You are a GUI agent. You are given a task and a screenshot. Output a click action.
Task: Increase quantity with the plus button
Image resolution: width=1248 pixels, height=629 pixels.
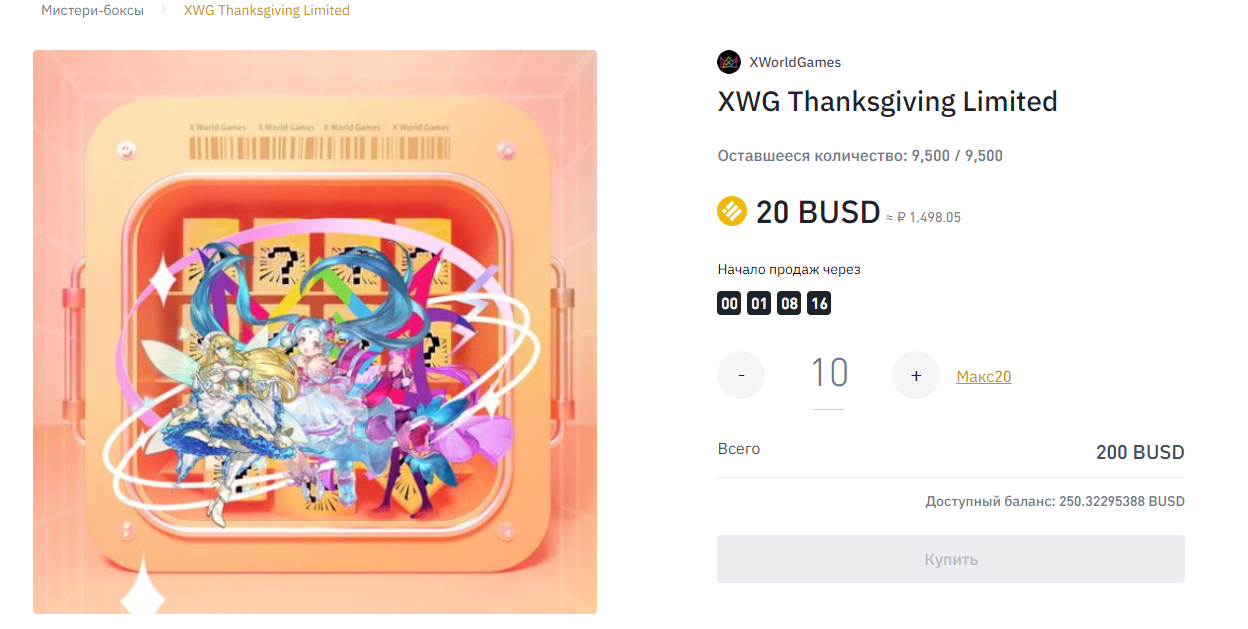[916, 375]
